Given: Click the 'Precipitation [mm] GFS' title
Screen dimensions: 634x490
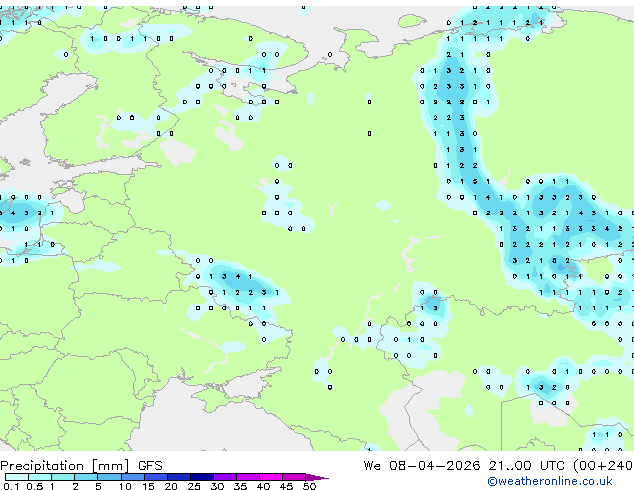Looking at the screenshot, I should [81, 466].
